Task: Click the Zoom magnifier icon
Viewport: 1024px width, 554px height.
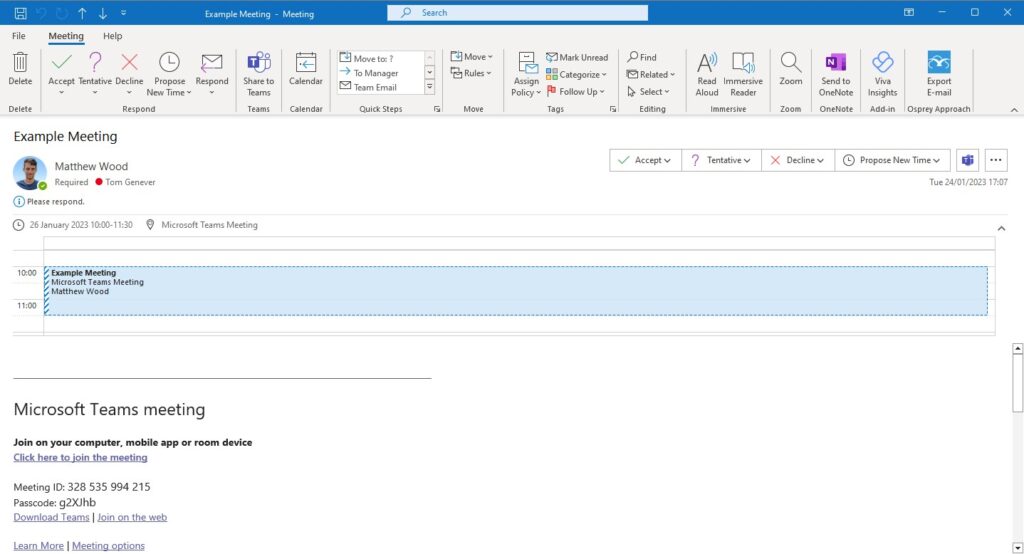Action: 790,63
